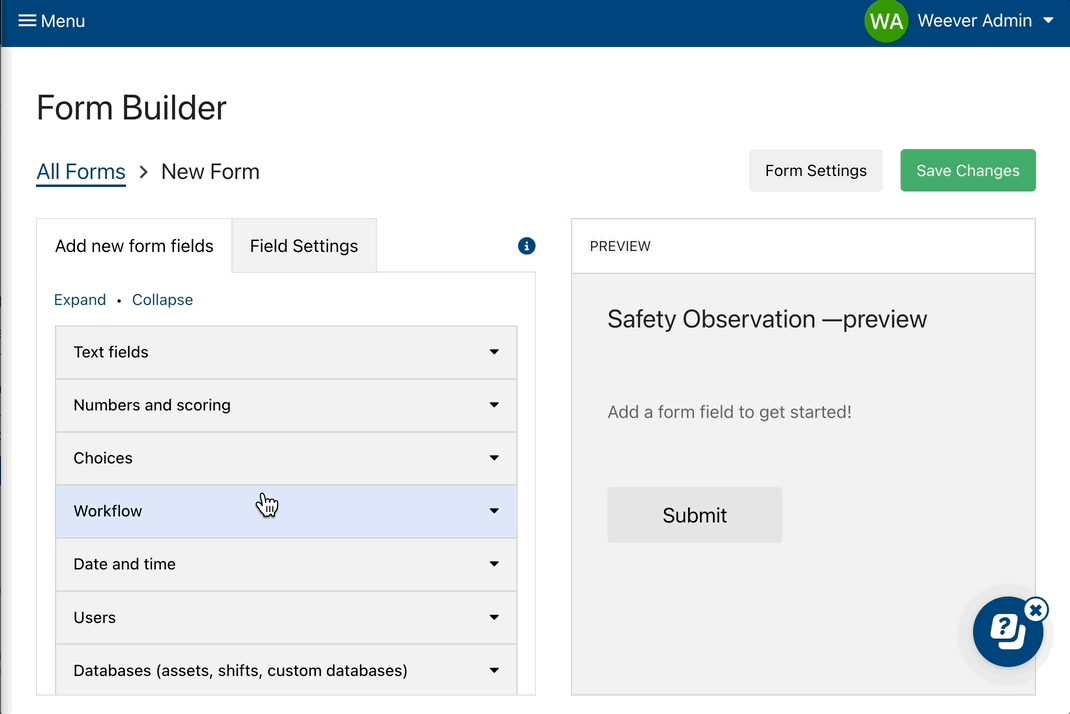This screenshot has height=714, width=1070.
Task: Expand the Date and time section
Action: (493, 564)
